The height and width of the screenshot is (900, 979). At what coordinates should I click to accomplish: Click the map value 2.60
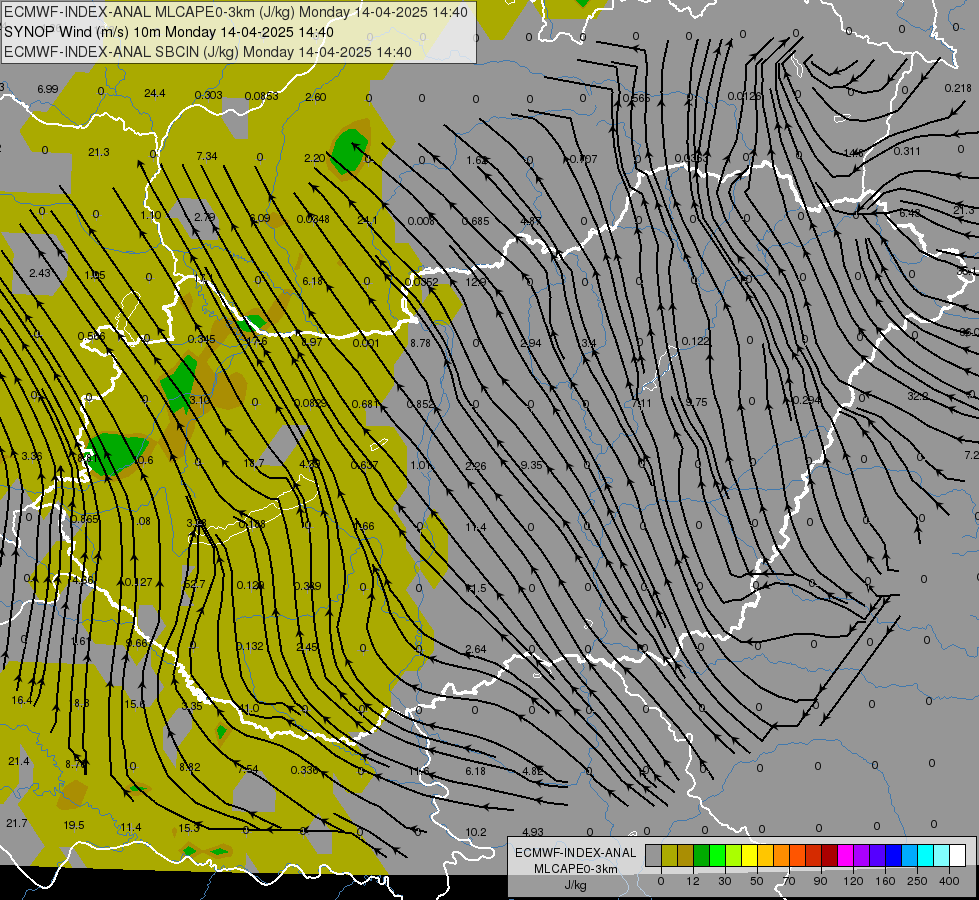[x=316, y=97]
